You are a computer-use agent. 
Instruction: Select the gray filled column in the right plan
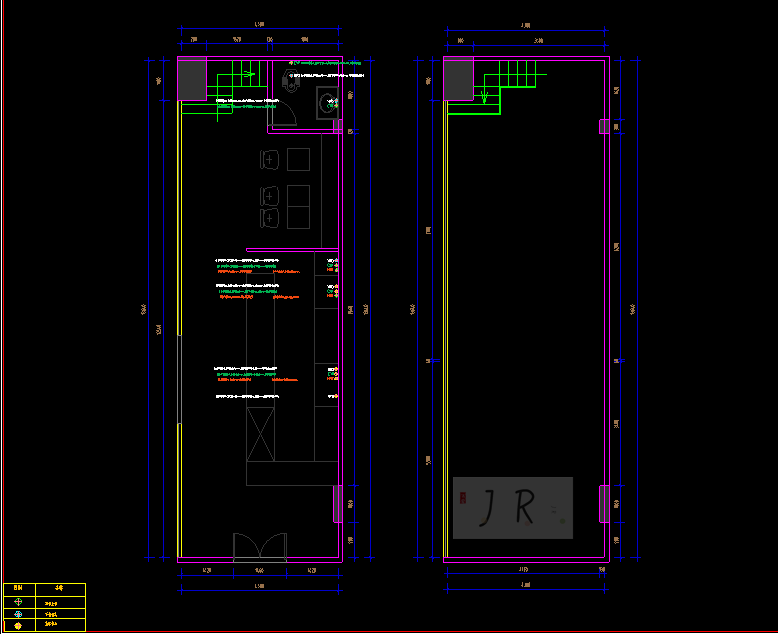[x=458, y=79]
